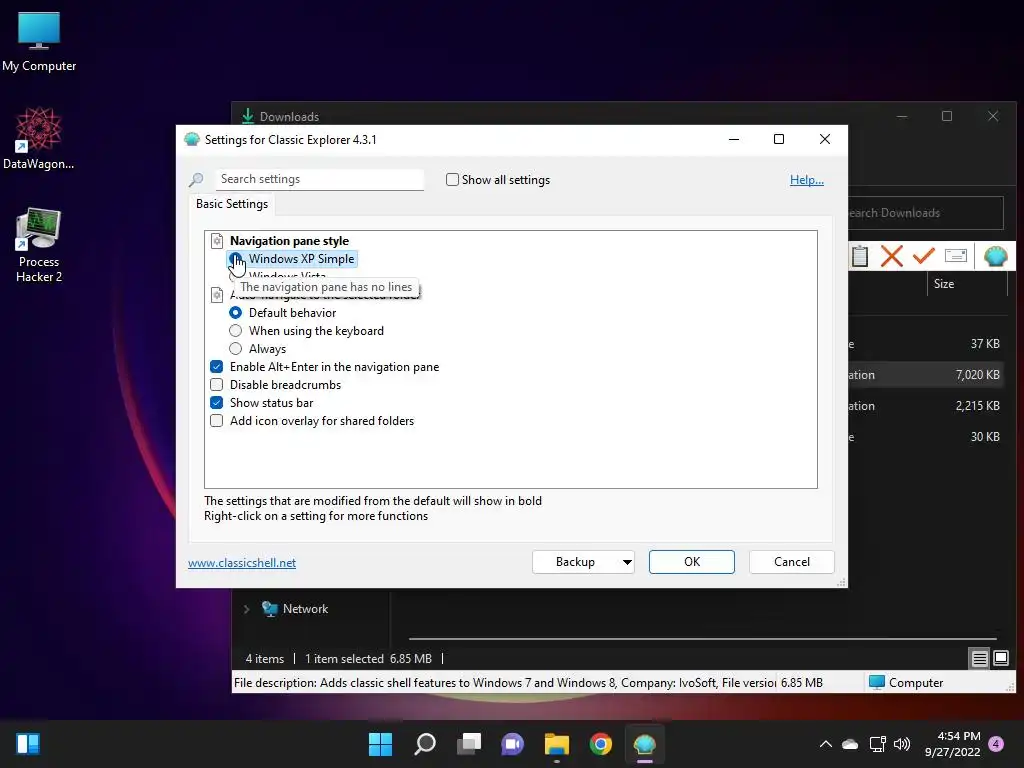Click the magnifier icon beside Search settings
This screenshot has width=1024, height=768.
pyautogui.click(x=196, y=180)
